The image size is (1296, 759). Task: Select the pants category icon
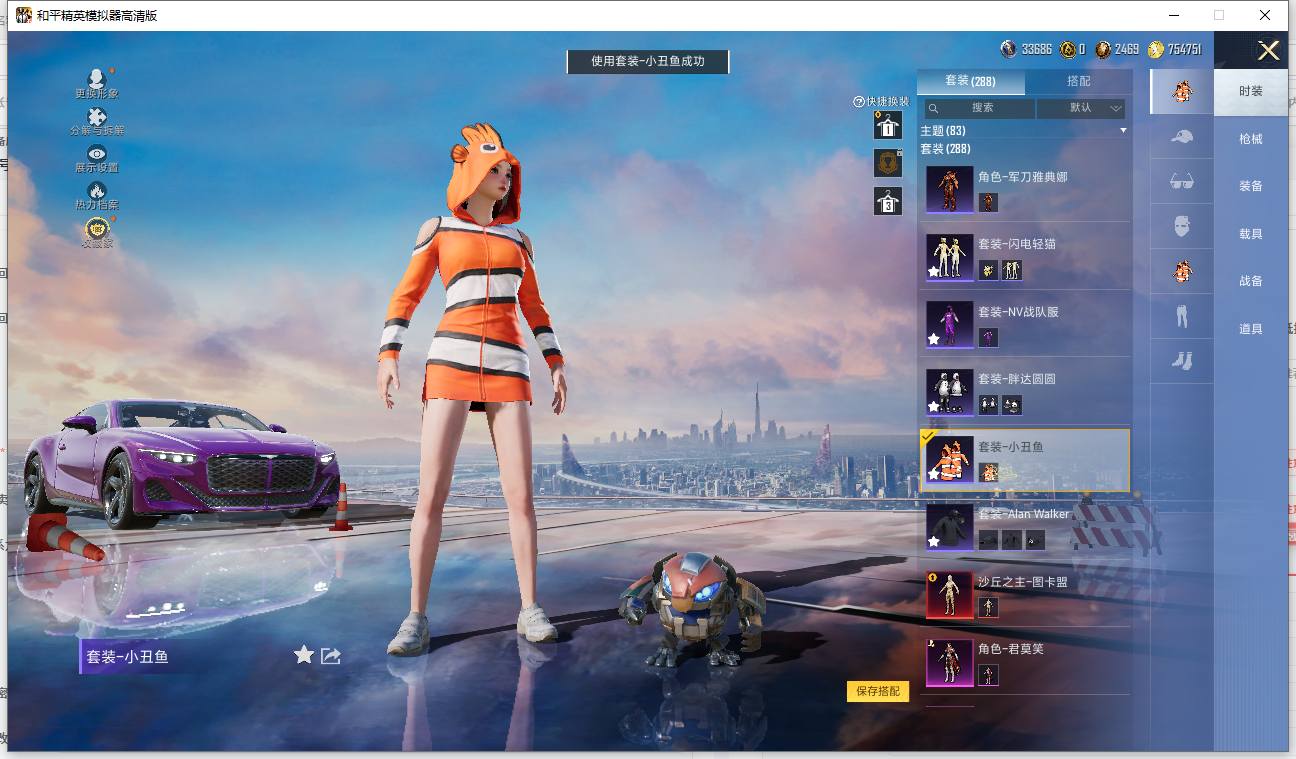[x=1182, y=315]
